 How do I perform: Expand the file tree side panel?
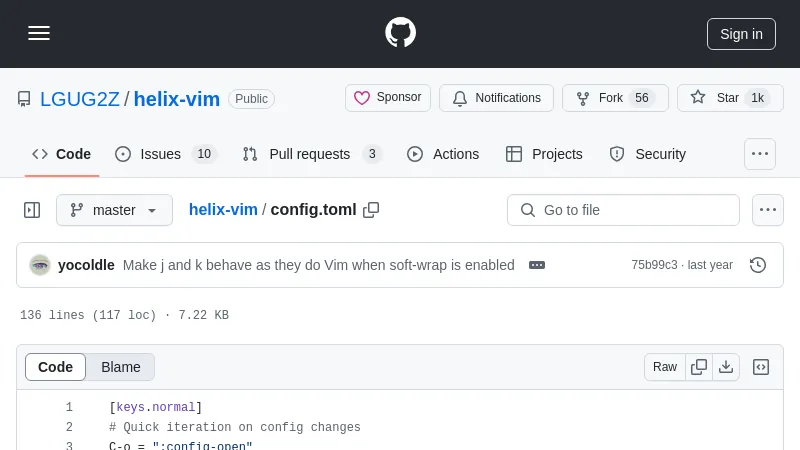pyautogui.click(x=32, y=210)
